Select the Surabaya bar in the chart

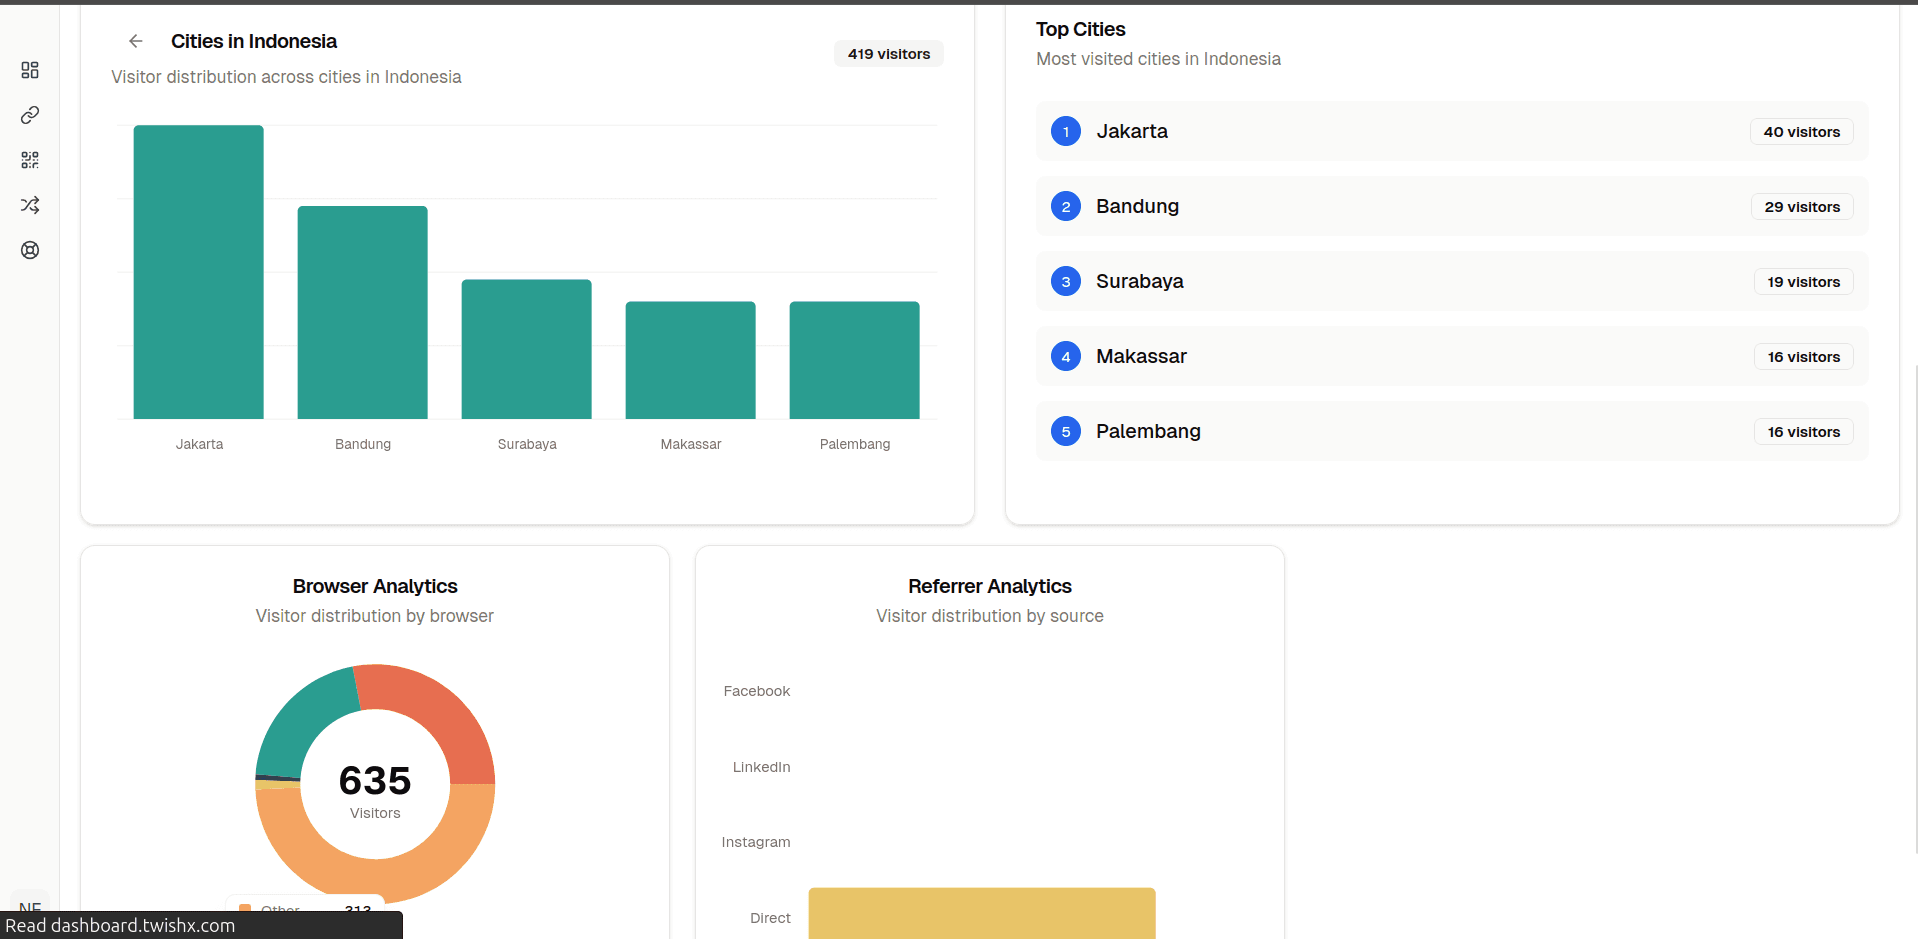click(x=527, y=349)
